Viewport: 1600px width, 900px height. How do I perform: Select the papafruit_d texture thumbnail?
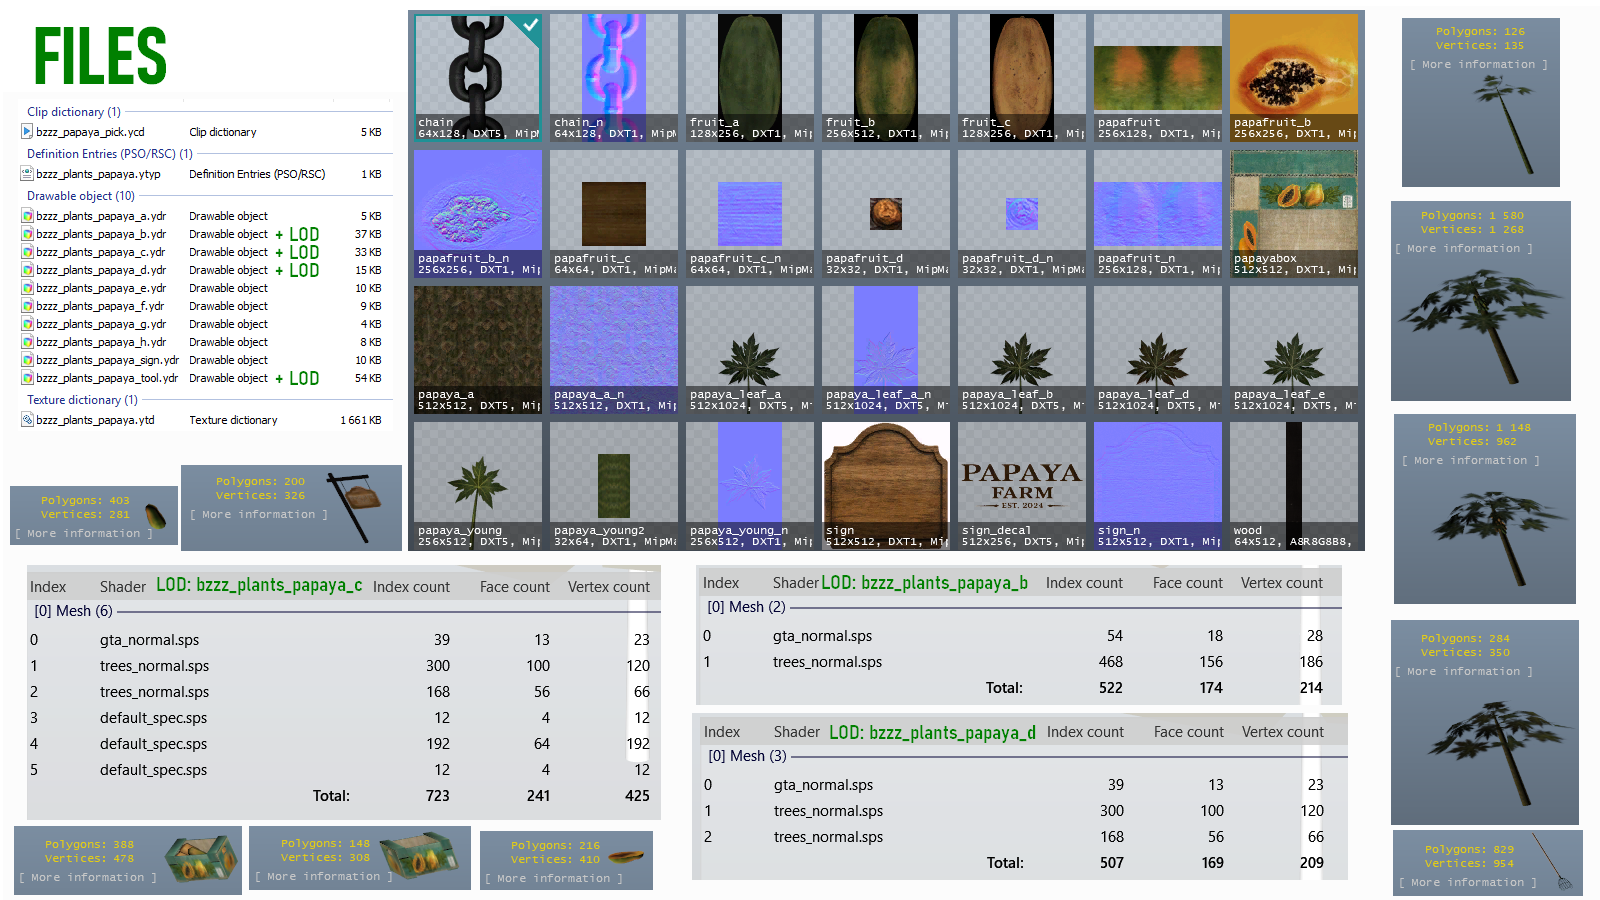point(886,213)
